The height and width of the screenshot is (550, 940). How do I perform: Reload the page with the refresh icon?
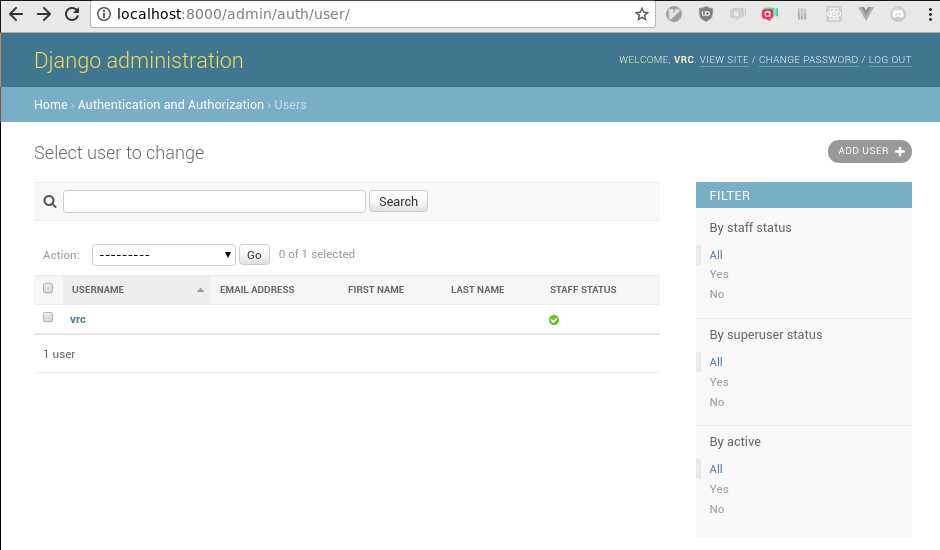click(72, 14)
